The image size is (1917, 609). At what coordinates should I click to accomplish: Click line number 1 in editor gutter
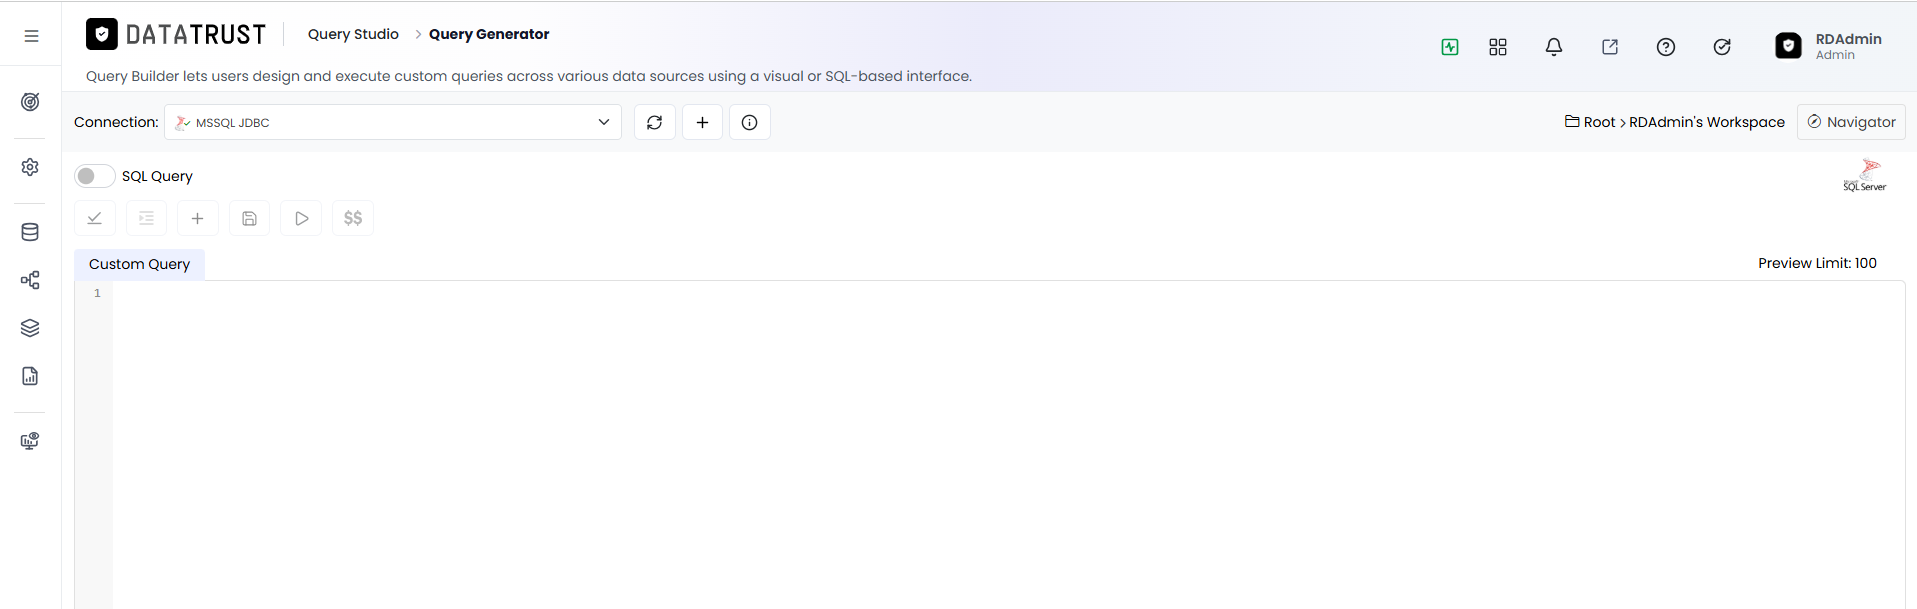(x=97, y=293)
